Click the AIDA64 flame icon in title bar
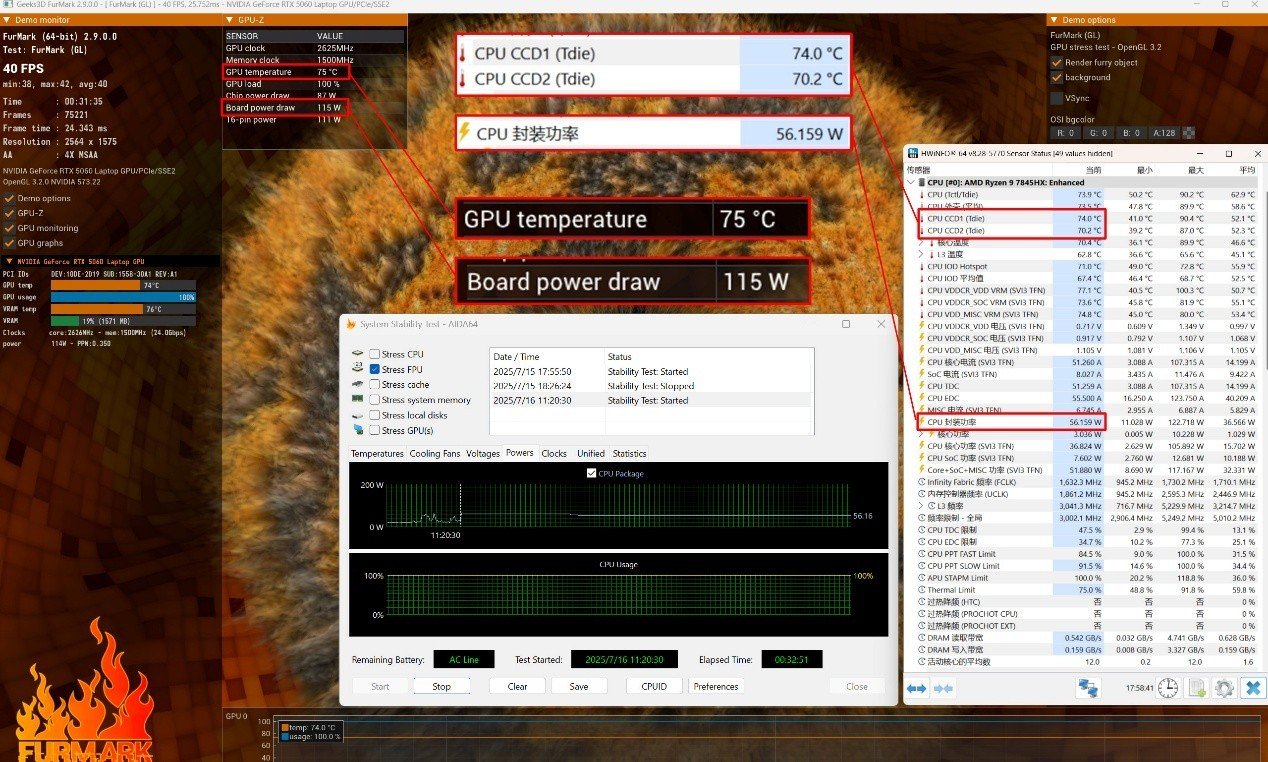 point(350,324)
